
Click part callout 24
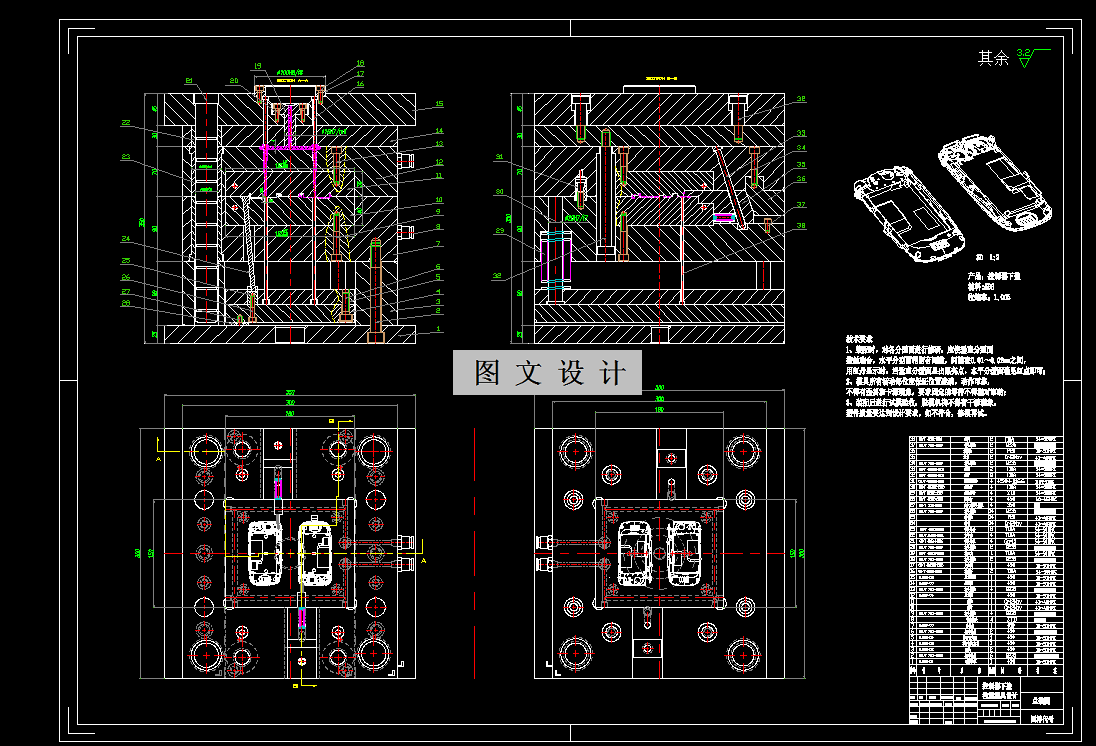click(126, 238)
